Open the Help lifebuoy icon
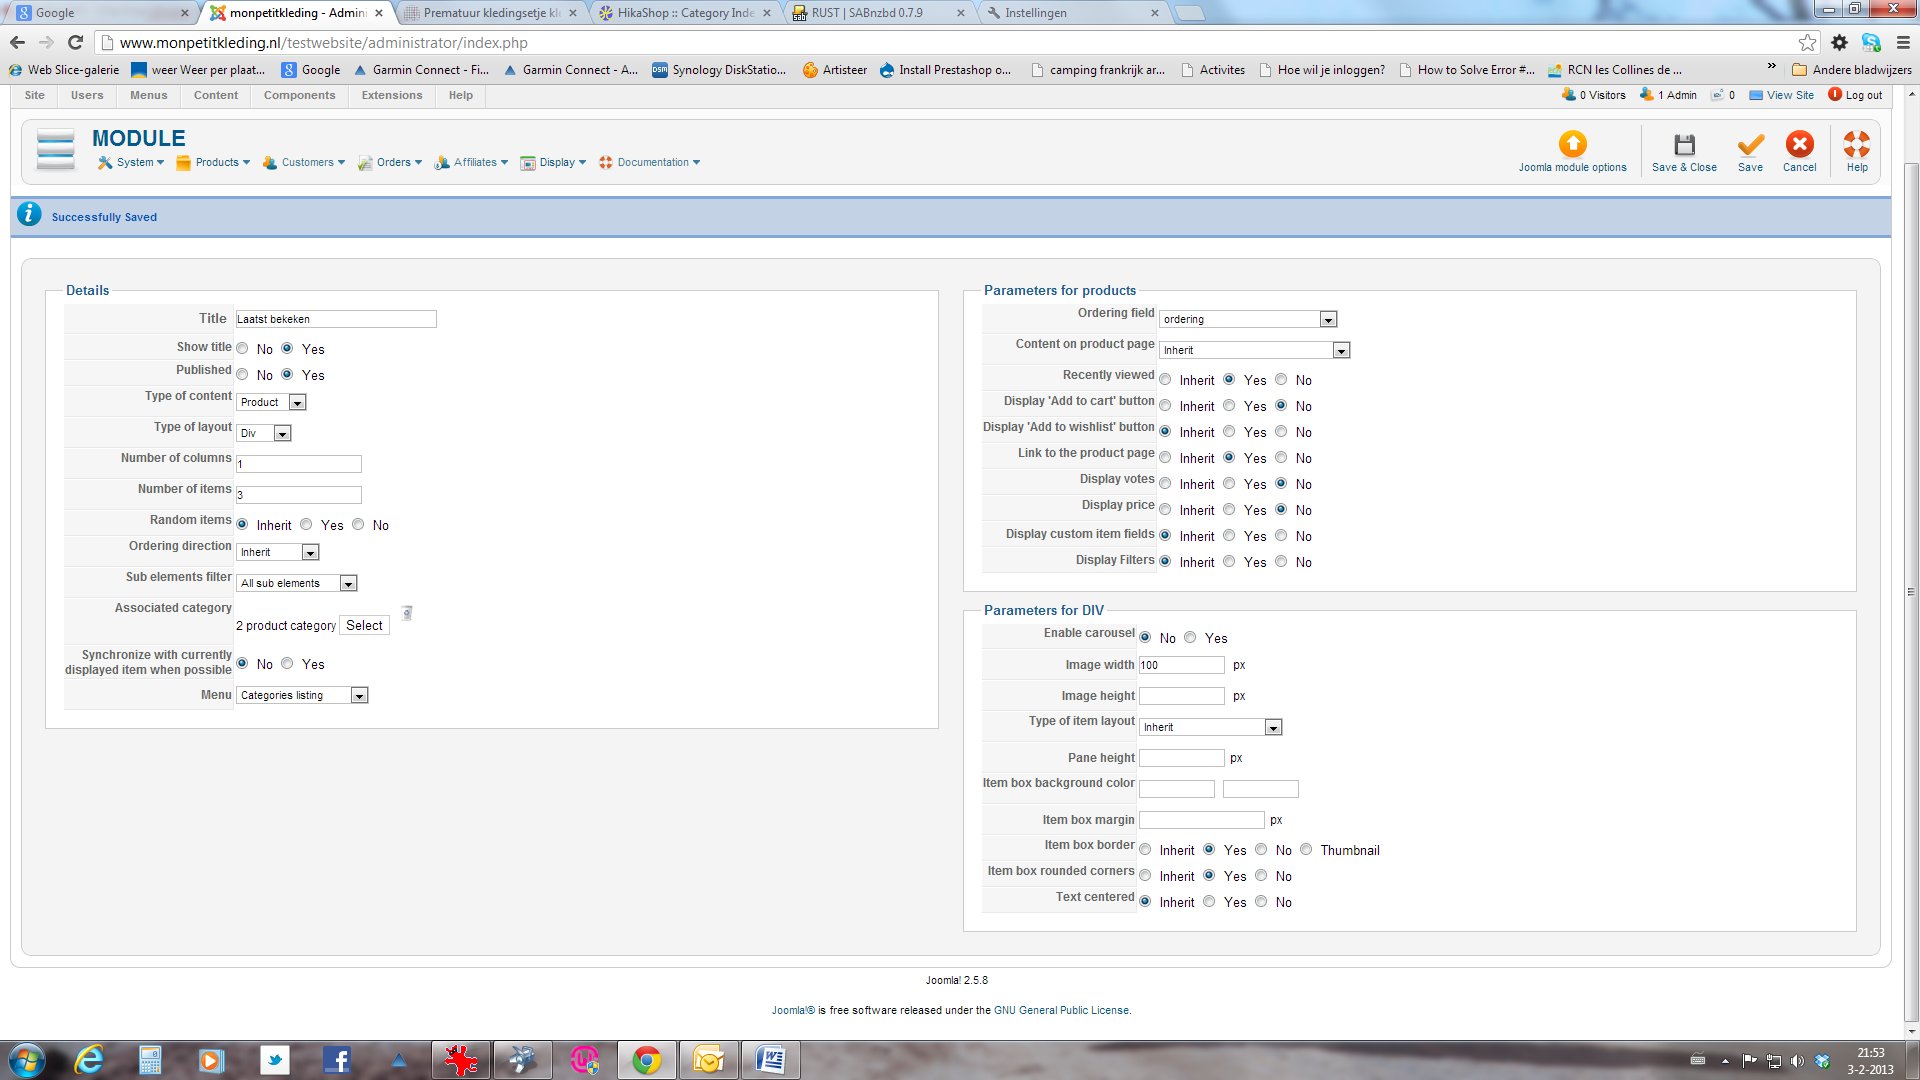 1856,145
